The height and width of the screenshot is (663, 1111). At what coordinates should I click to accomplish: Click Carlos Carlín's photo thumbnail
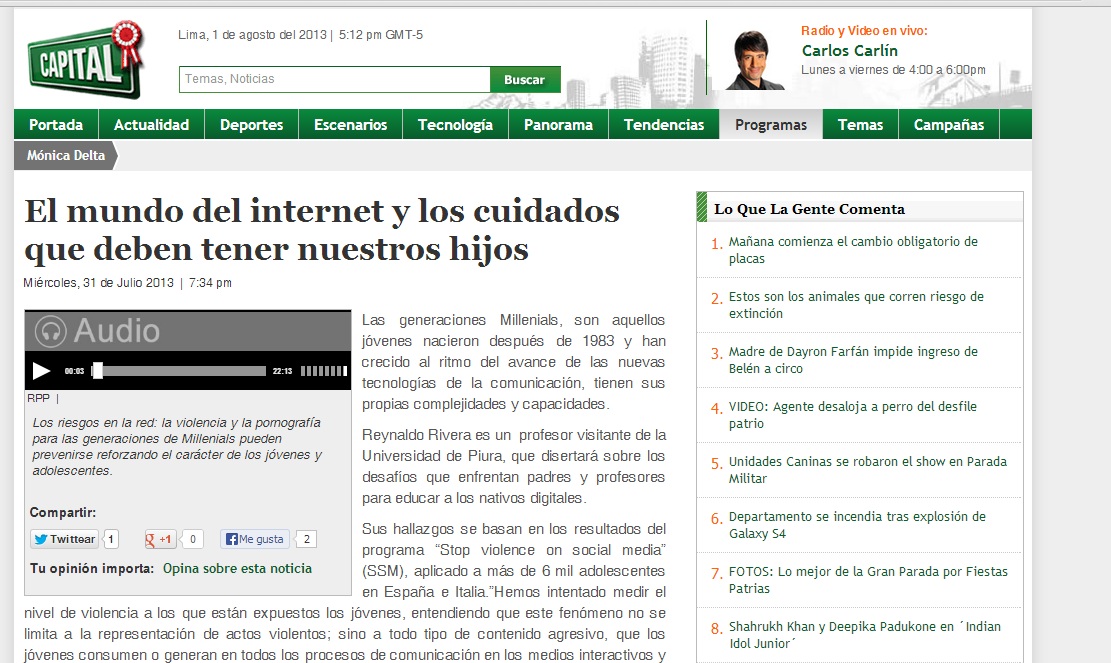coord(755,61)
